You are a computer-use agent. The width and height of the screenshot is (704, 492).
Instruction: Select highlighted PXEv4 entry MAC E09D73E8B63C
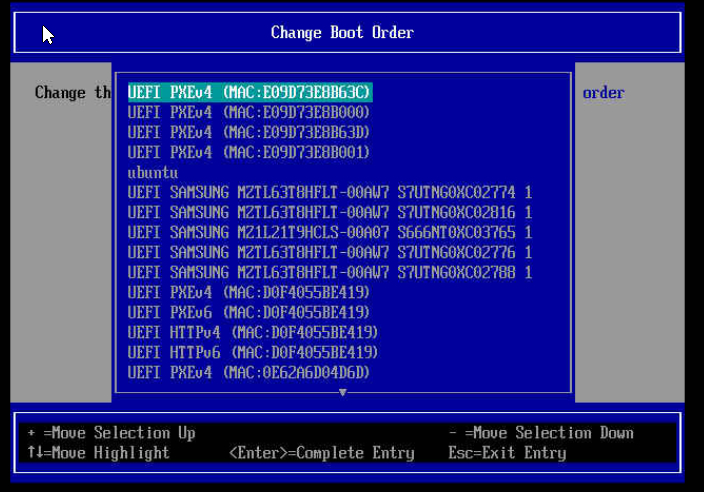(x=249, y=92)
